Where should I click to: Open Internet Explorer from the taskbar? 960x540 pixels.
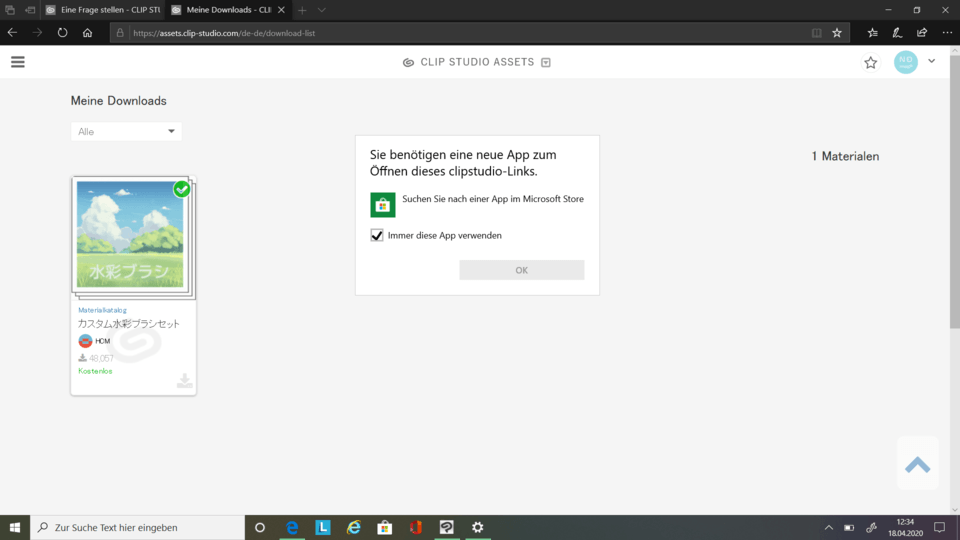coord(354,527)
